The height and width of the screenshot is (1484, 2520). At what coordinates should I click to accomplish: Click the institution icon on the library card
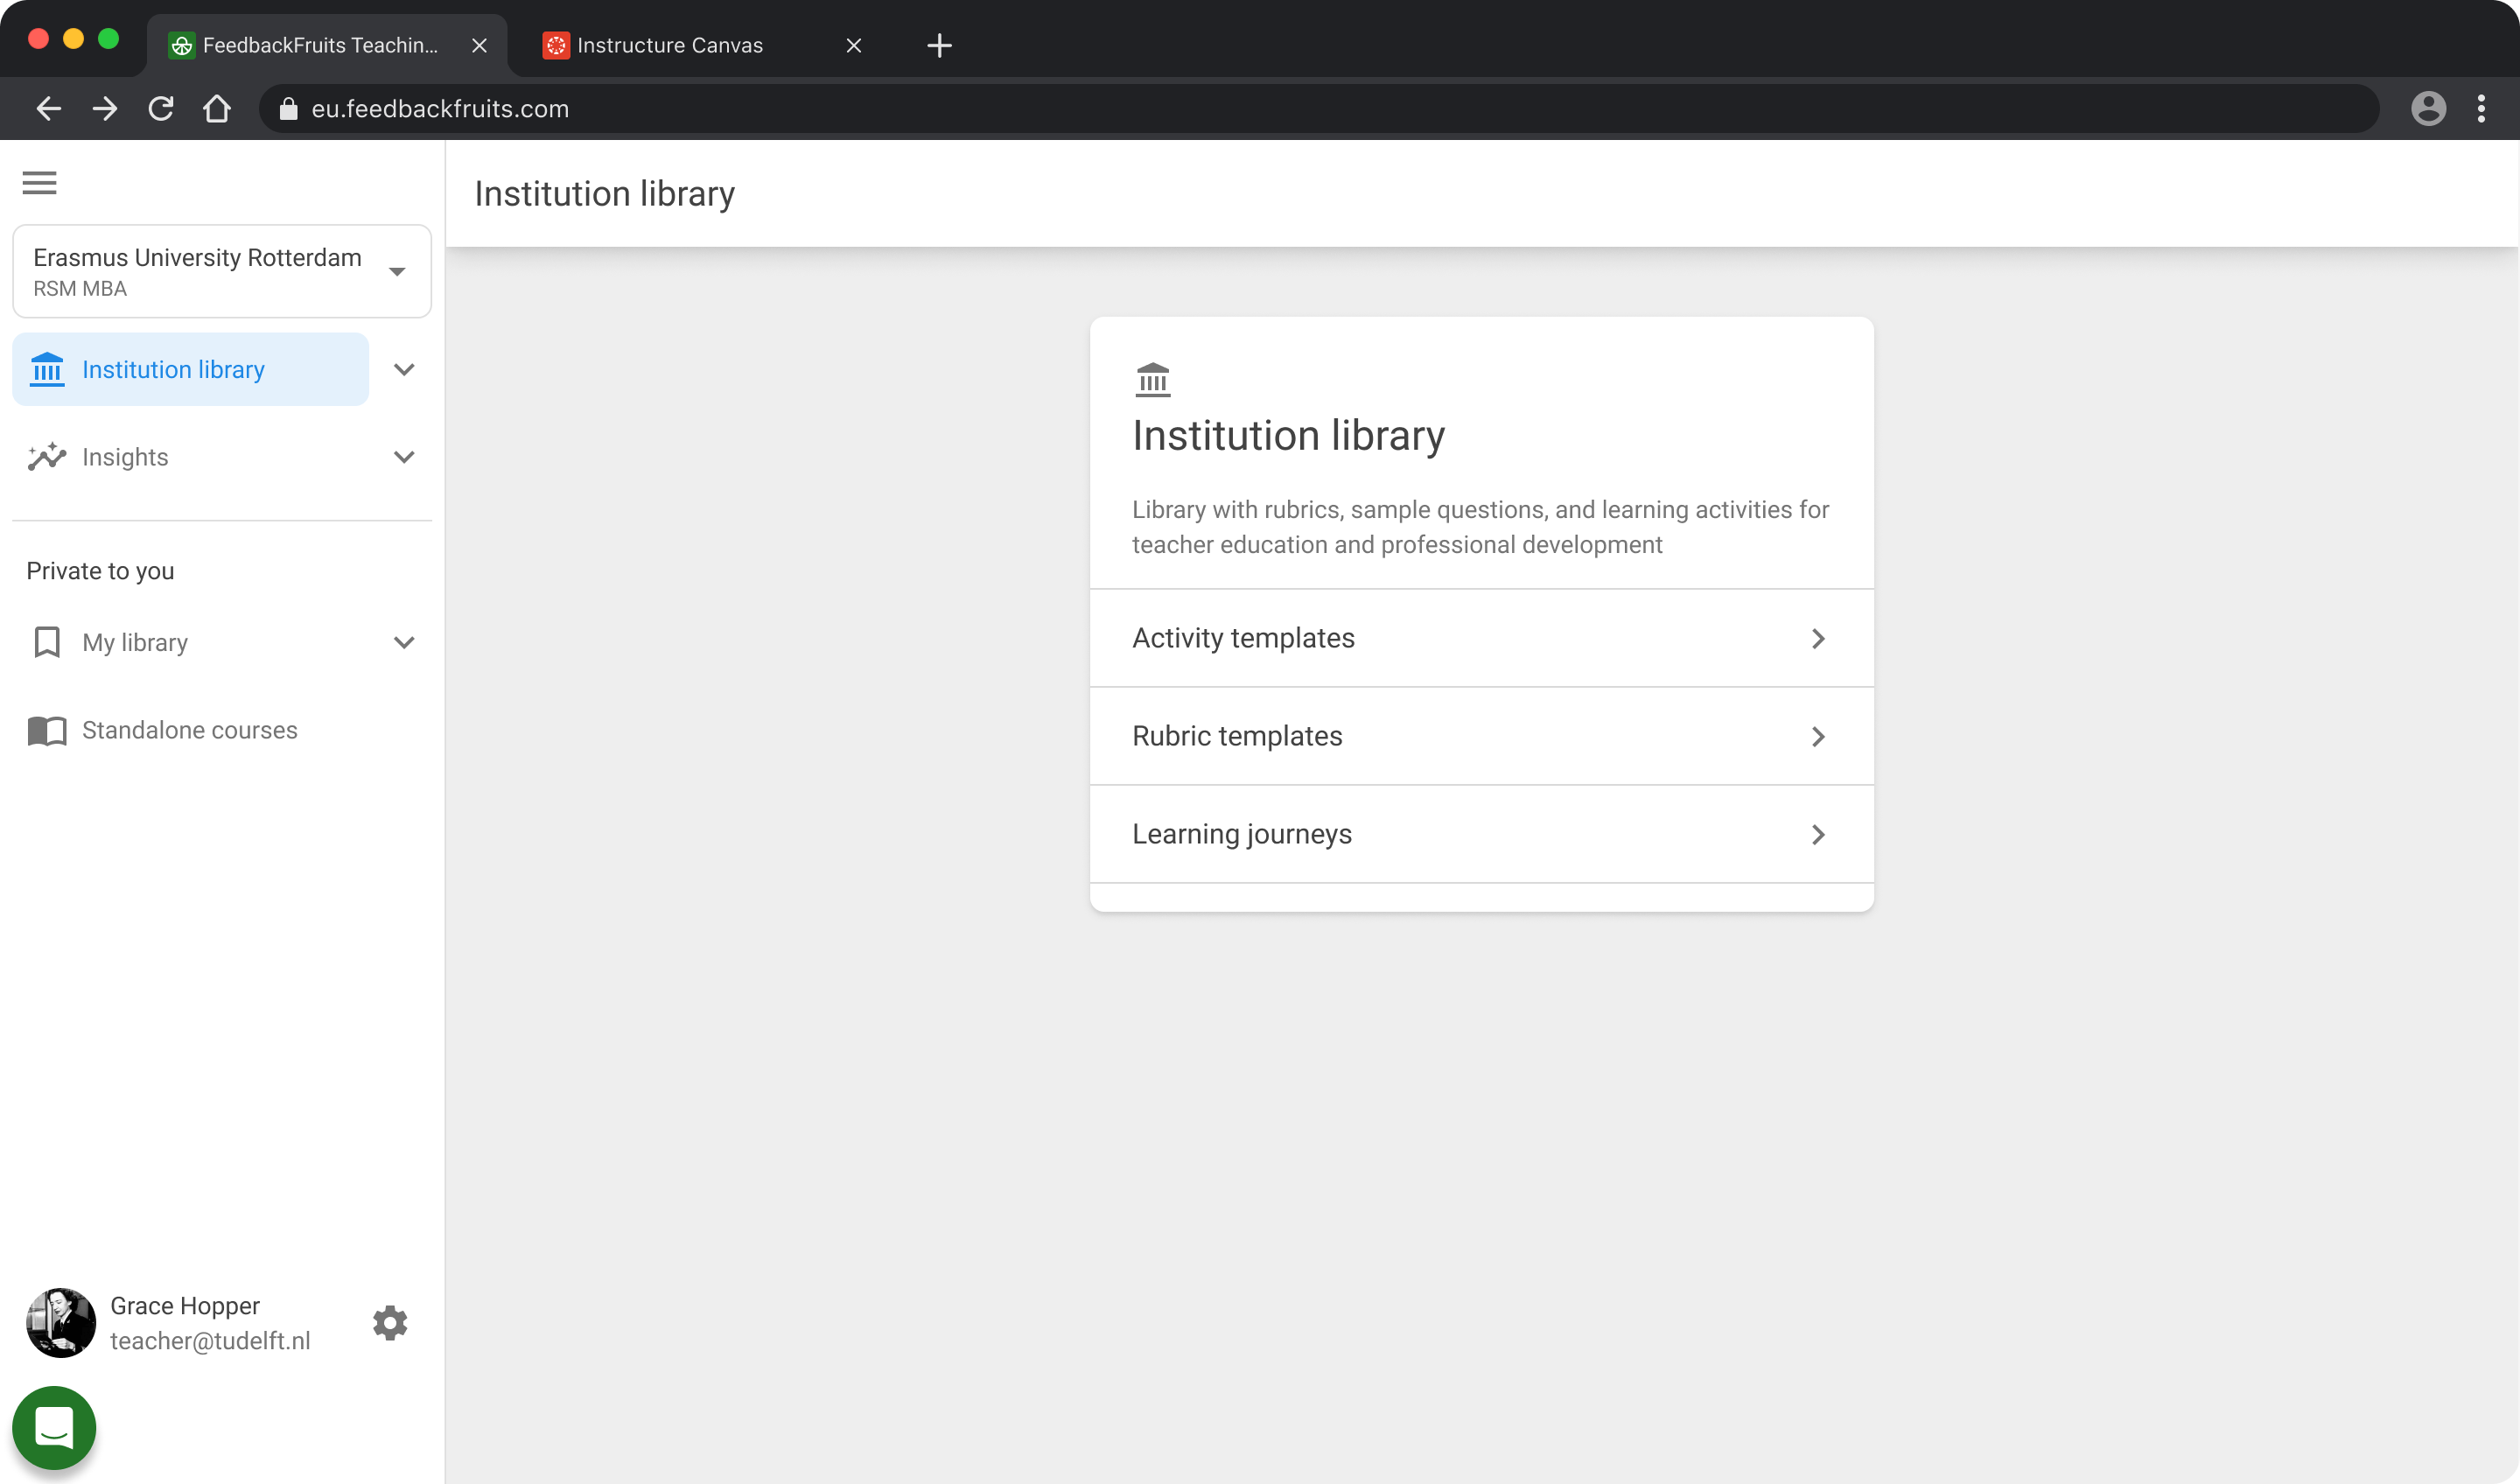[x=1153, y=380]
